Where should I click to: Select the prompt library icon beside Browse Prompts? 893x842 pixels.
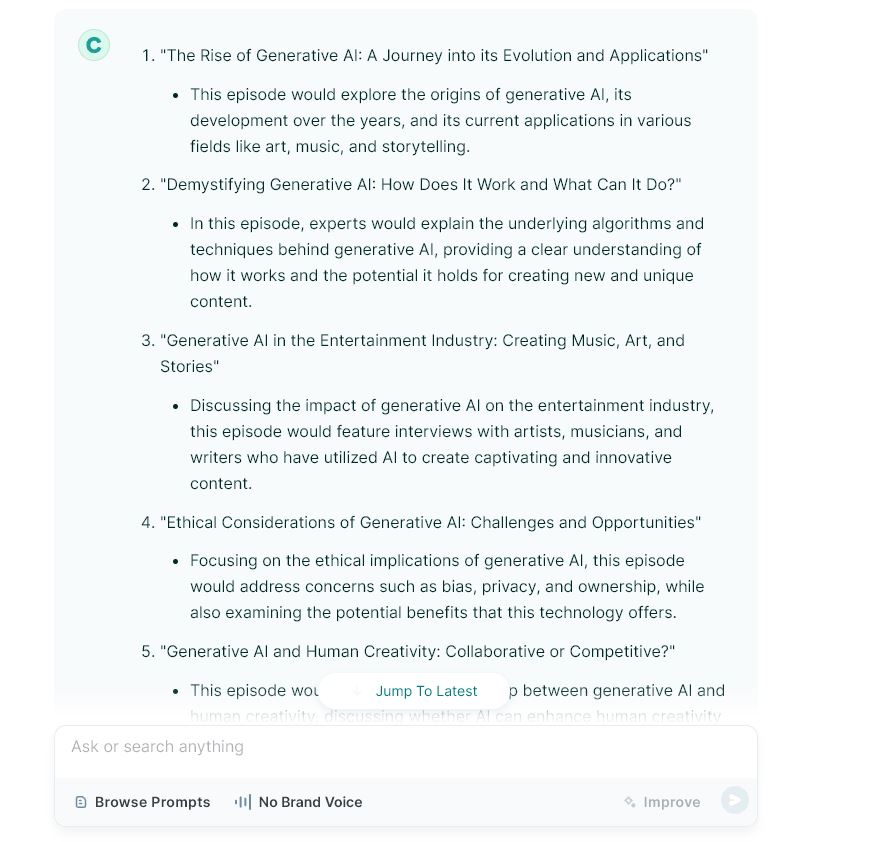point(81,802)
